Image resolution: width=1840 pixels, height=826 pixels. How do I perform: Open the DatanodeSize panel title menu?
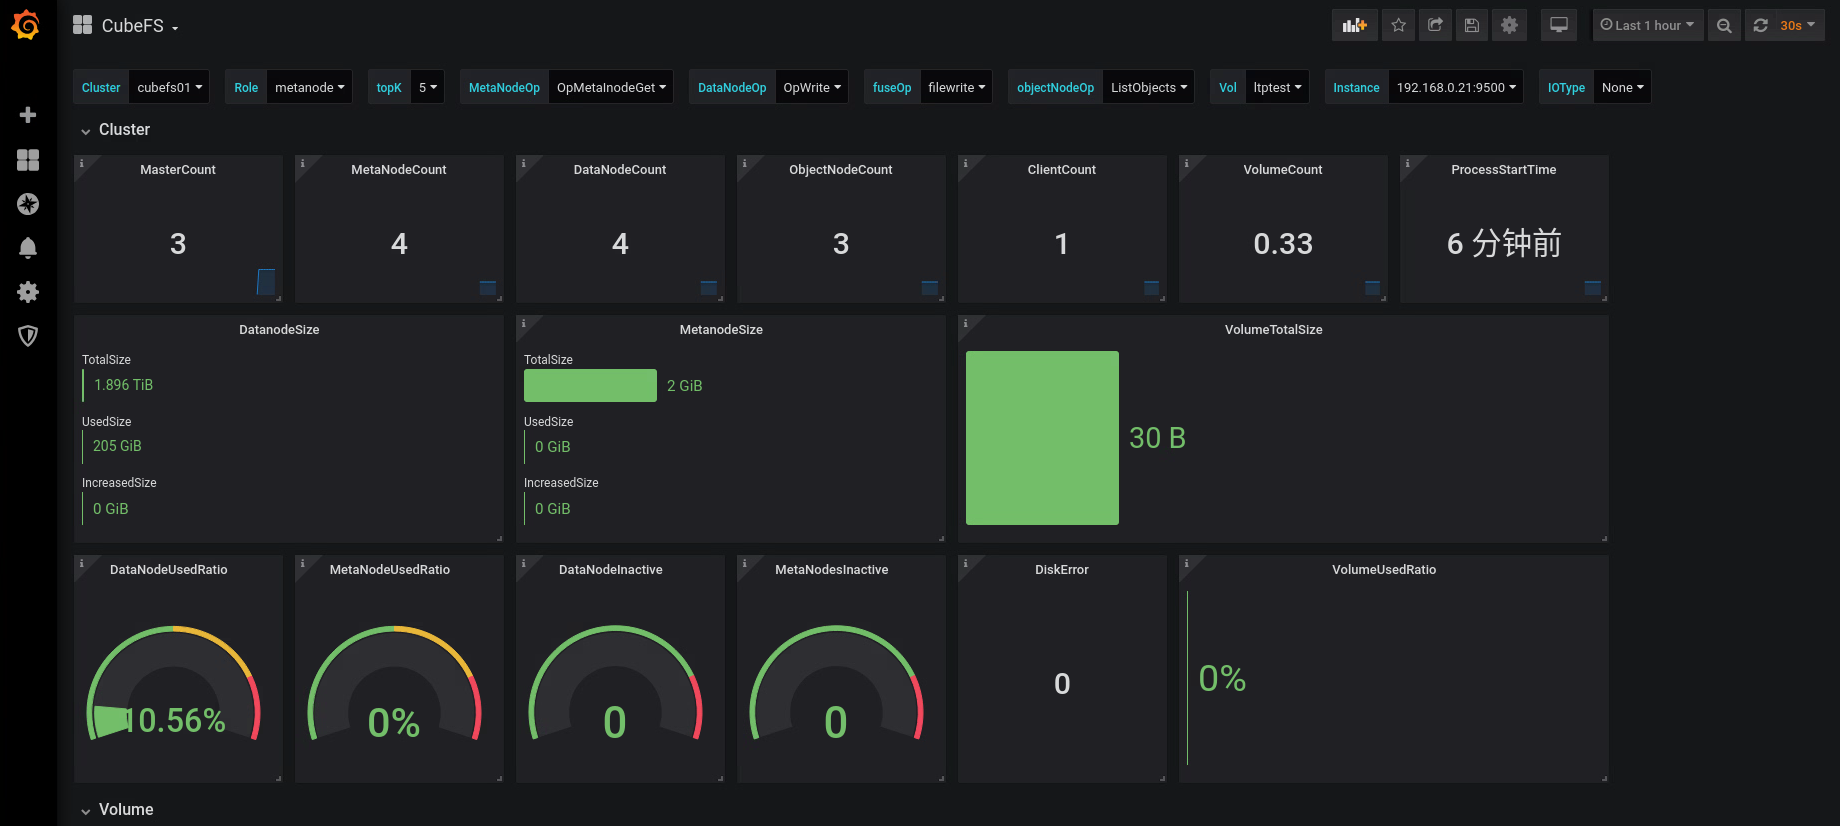tap(279, 330)
